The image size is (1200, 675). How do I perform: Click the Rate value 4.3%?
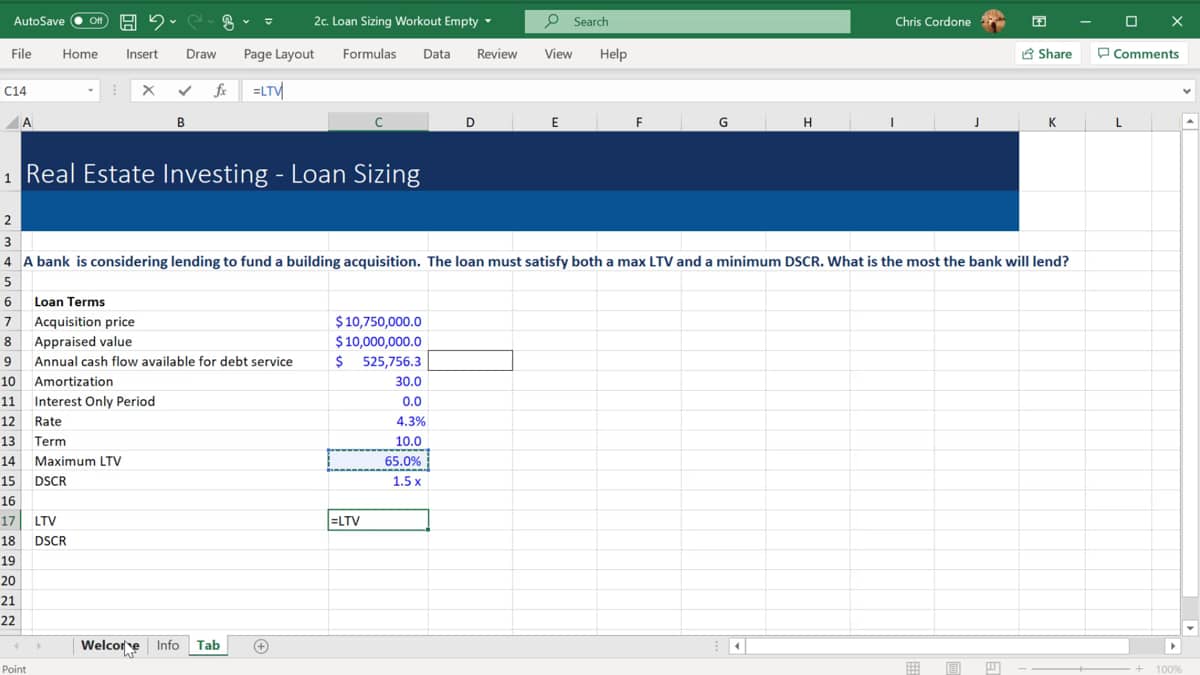[x=378, y=421]
